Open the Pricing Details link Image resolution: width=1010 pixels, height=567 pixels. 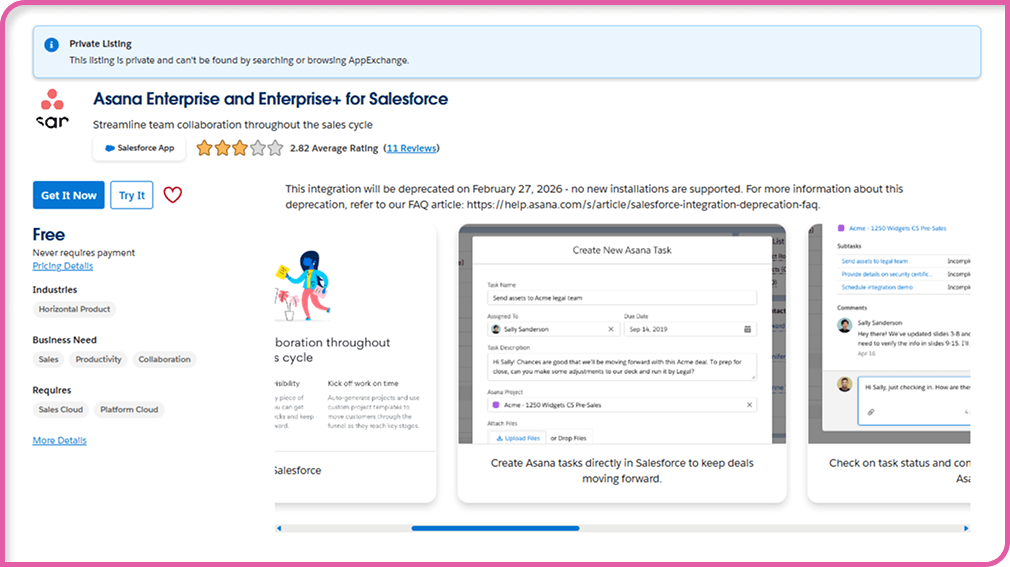pos(63,266)
